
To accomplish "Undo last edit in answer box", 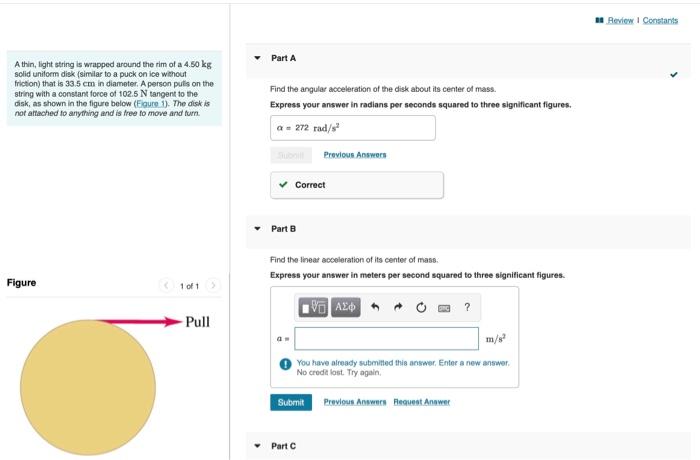I will tap(375, 307).
